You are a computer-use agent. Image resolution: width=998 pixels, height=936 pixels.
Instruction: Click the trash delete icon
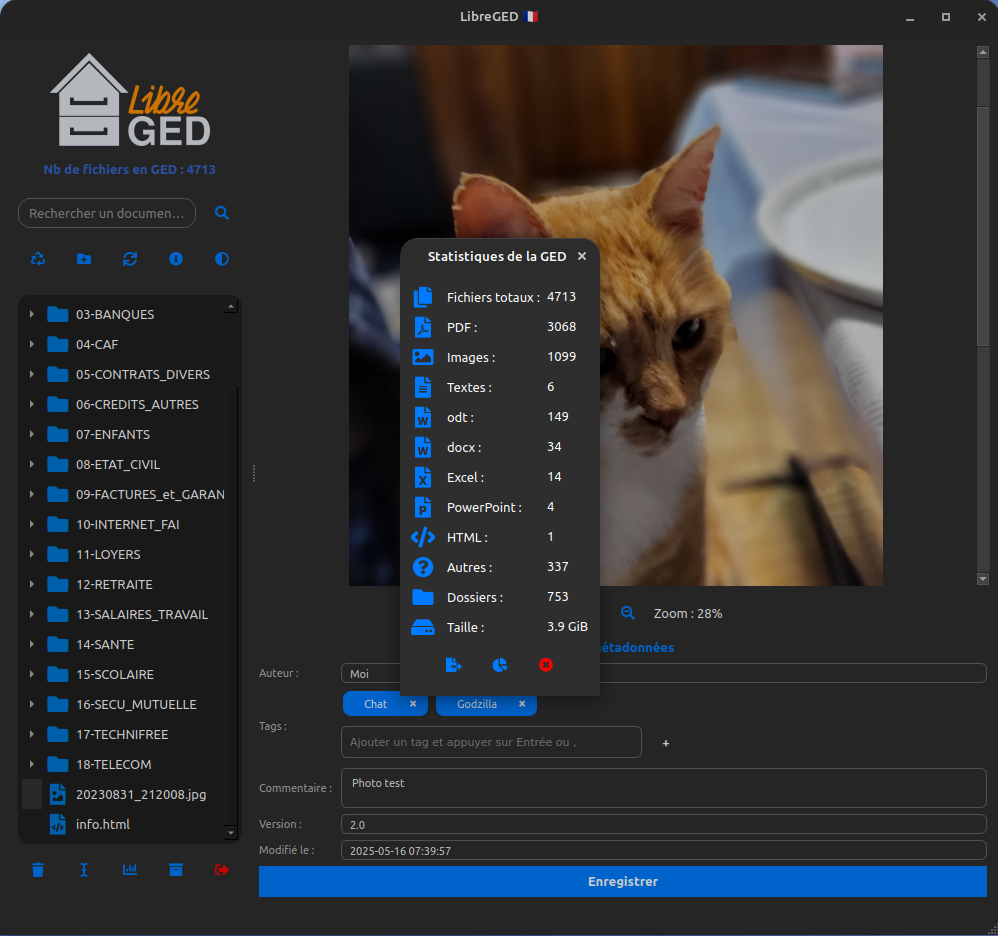coord(38,870)
